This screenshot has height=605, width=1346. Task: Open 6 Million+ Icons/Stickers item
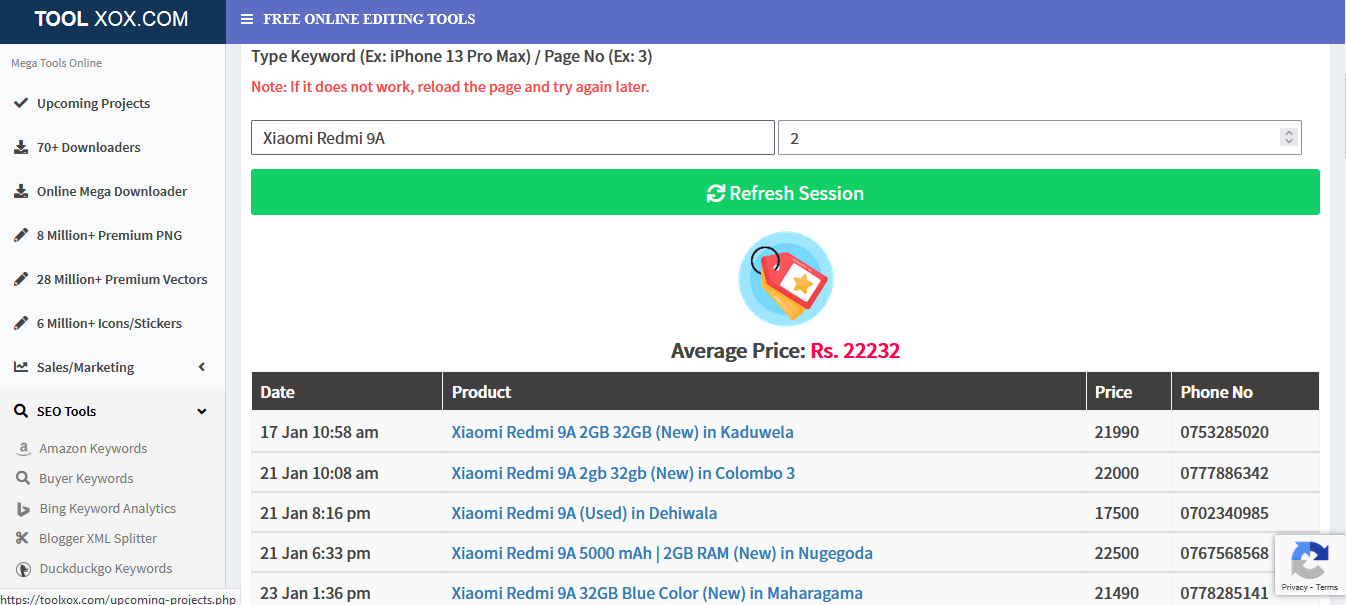click(109, 323)
